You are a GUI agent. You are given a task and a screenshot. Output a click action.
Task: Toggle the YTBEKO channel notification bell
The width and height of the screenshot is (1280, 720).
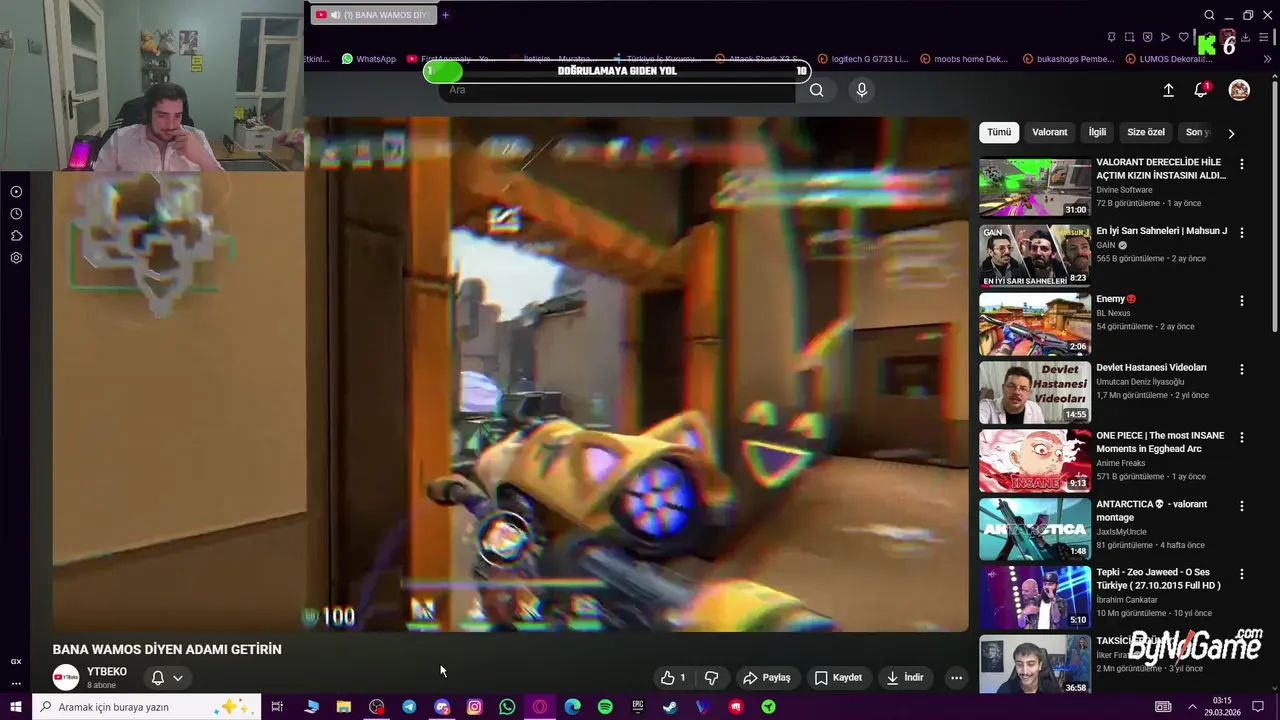point(158,678)
